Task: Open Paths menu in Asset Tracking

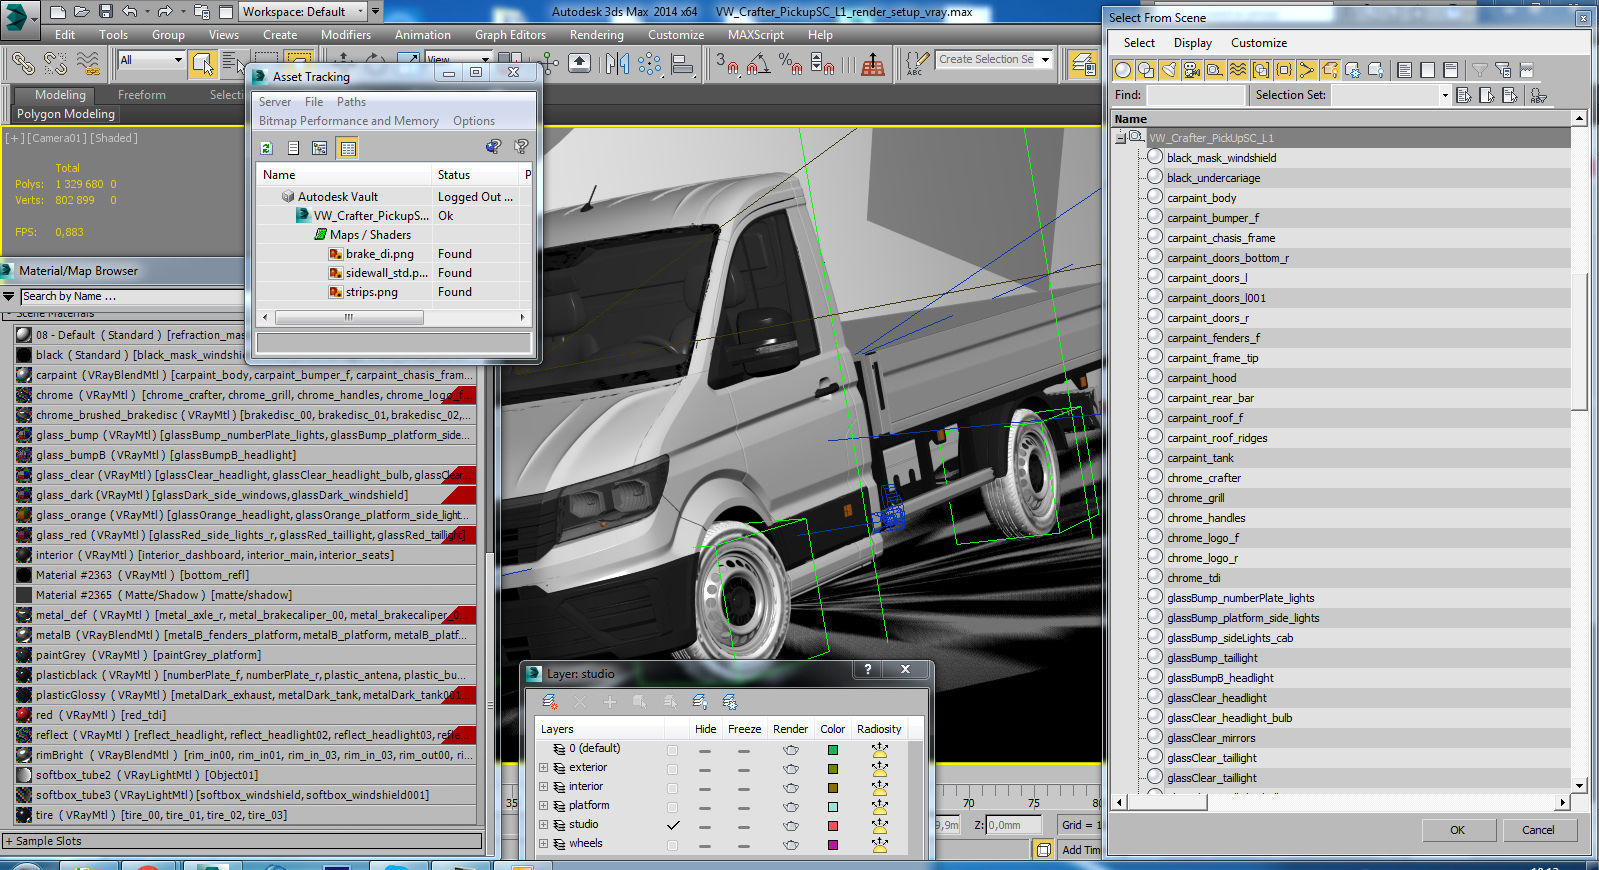Action: tap(351, 102)
